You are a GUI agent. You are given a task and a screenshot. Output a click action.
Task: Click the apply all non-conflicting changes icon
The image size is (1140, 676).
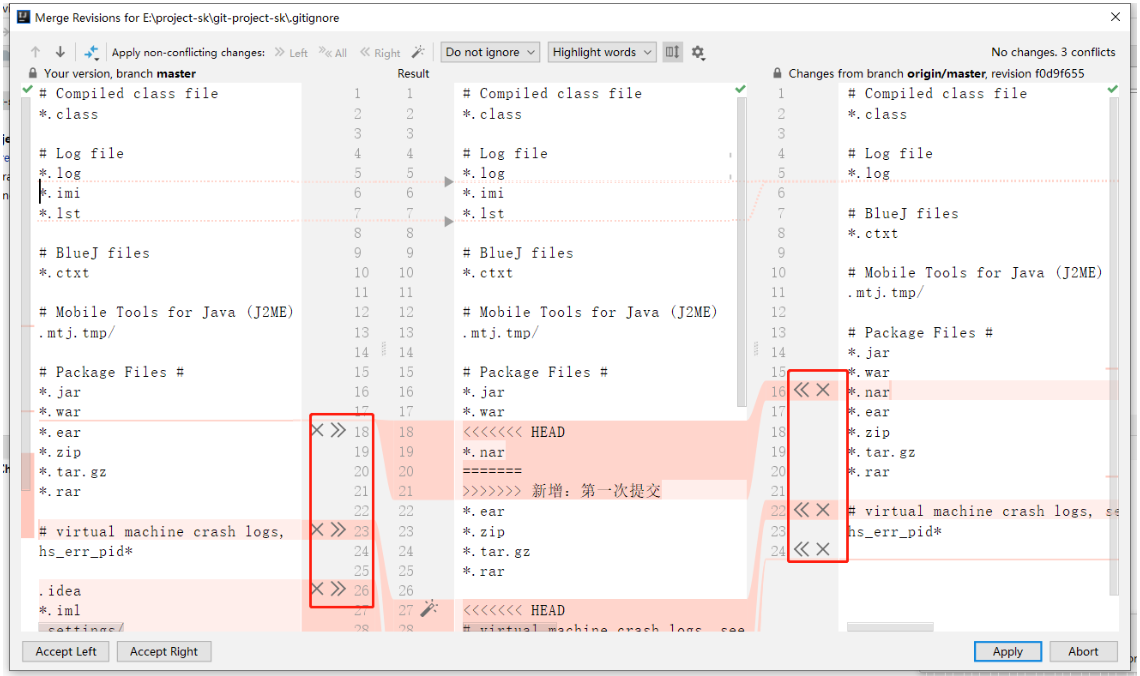coord(91,52)
